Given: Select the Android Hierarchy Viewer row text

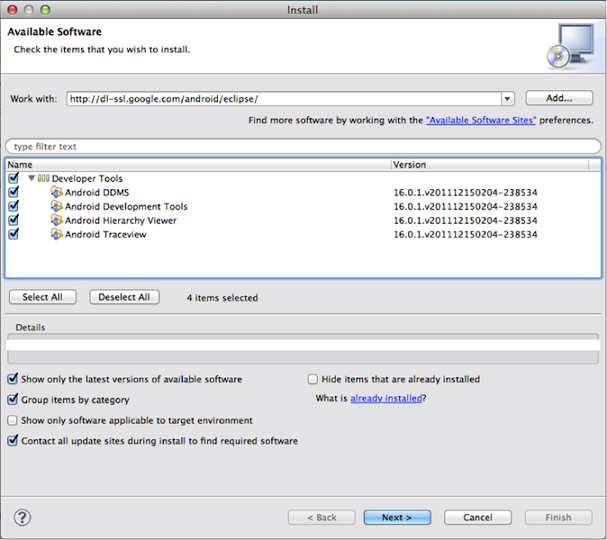Looking at the screenshot, I should (121, 220).
